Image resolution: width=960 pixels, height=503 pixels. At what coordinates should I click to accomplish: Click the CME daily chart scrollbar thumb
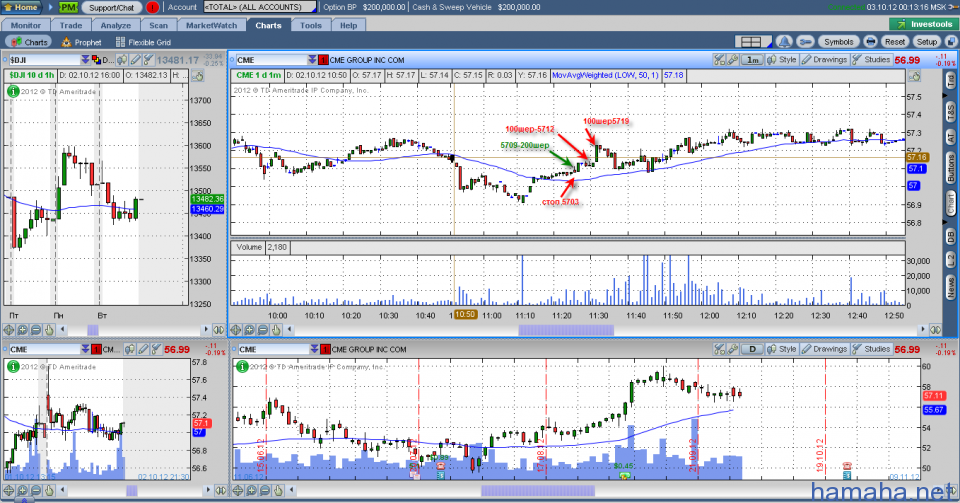point(538,491)
